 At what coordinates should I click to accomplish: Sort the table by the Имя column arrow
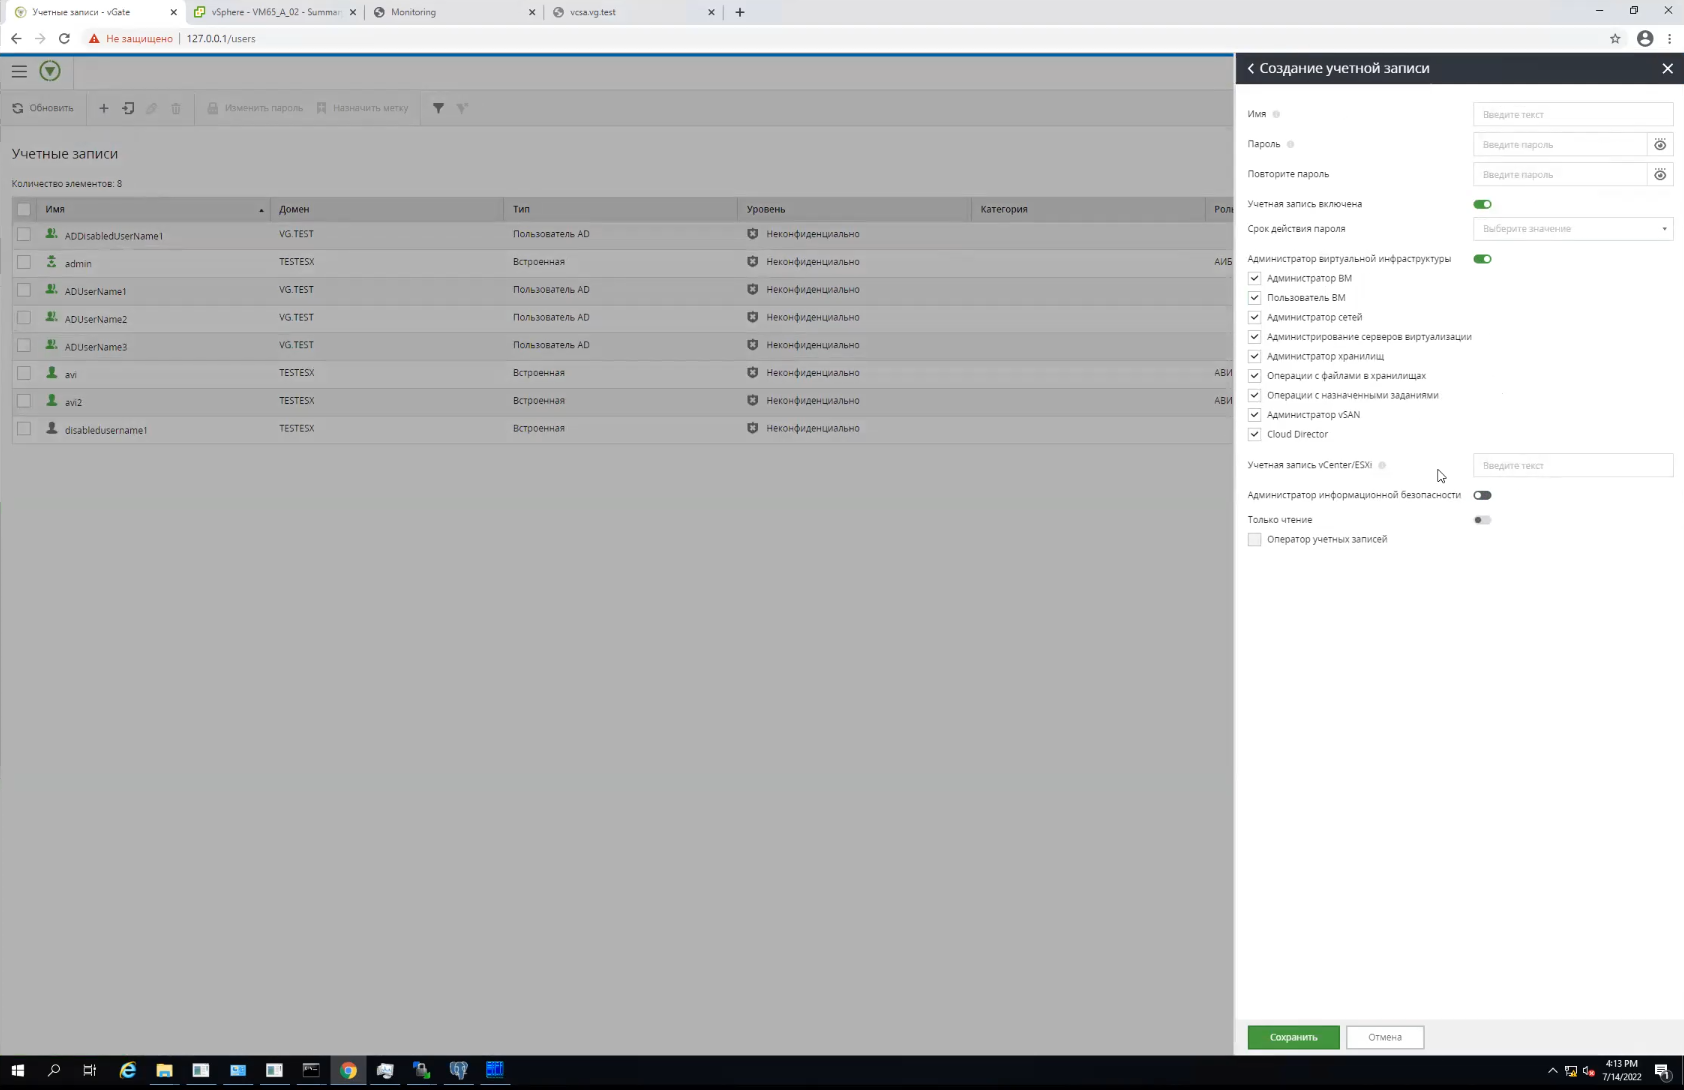click(x=261, y=210)
